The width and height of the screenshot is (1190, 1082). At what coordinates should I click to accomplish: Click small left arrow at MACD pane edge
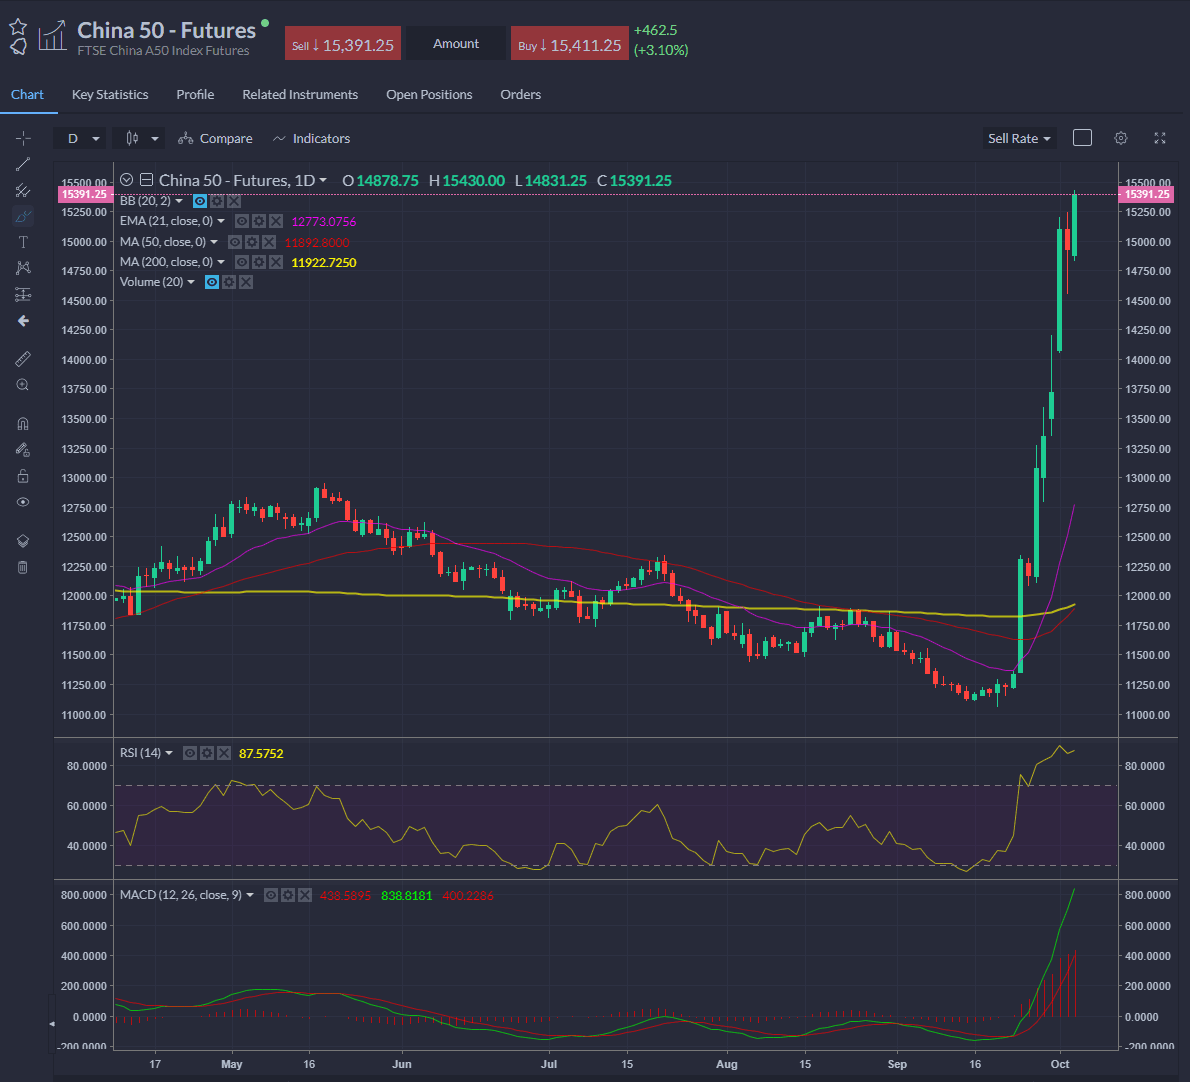click(x=52, y=1024)
